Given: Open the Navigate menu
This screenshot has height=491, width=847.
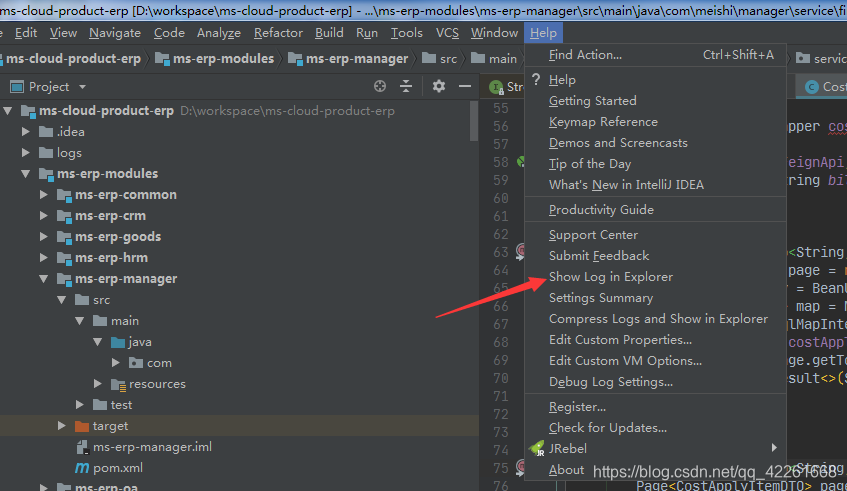Looking at the screenshot, I should point(115,33).
